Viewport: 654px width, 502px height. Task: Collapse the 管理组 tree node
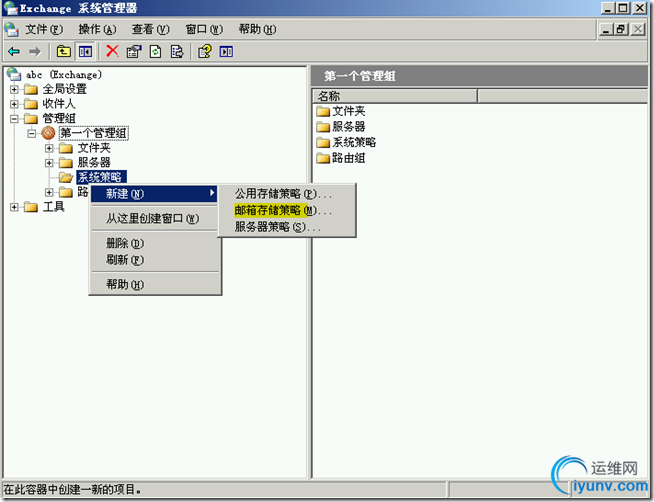14,118
